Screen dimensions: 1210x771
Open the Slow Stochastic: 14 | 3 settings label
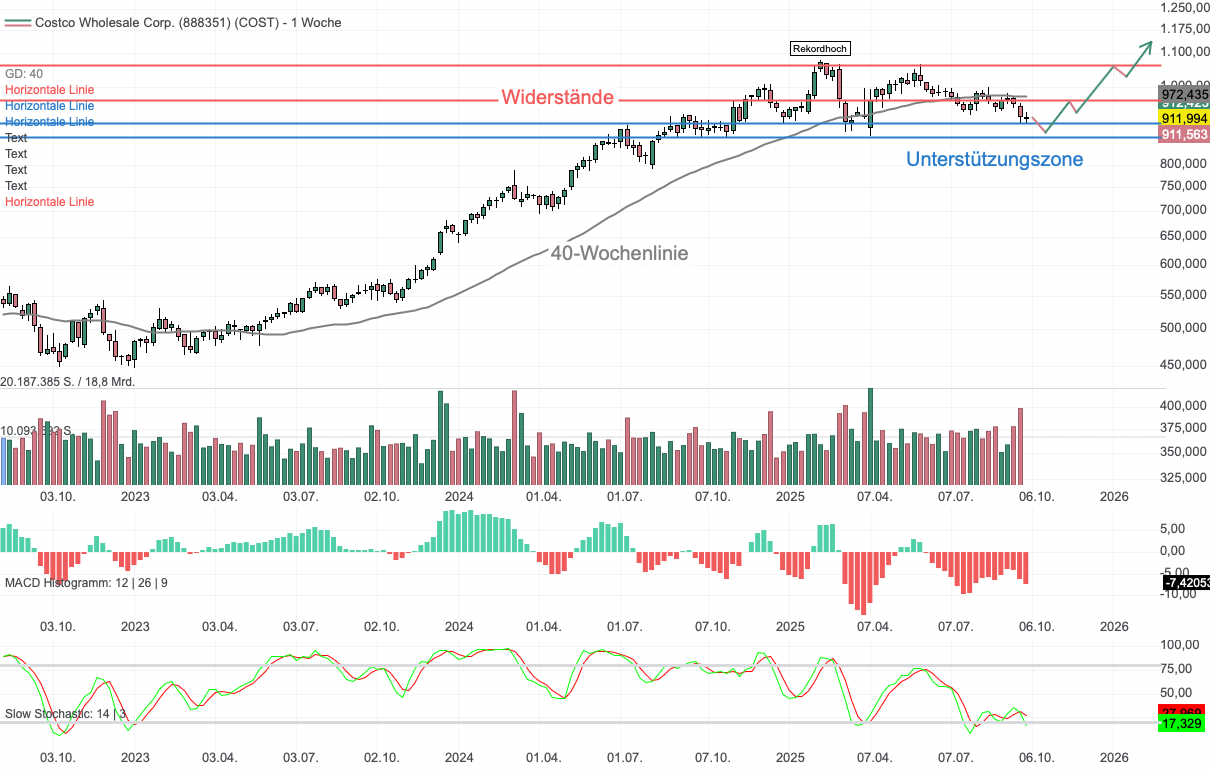pos(65,713)
